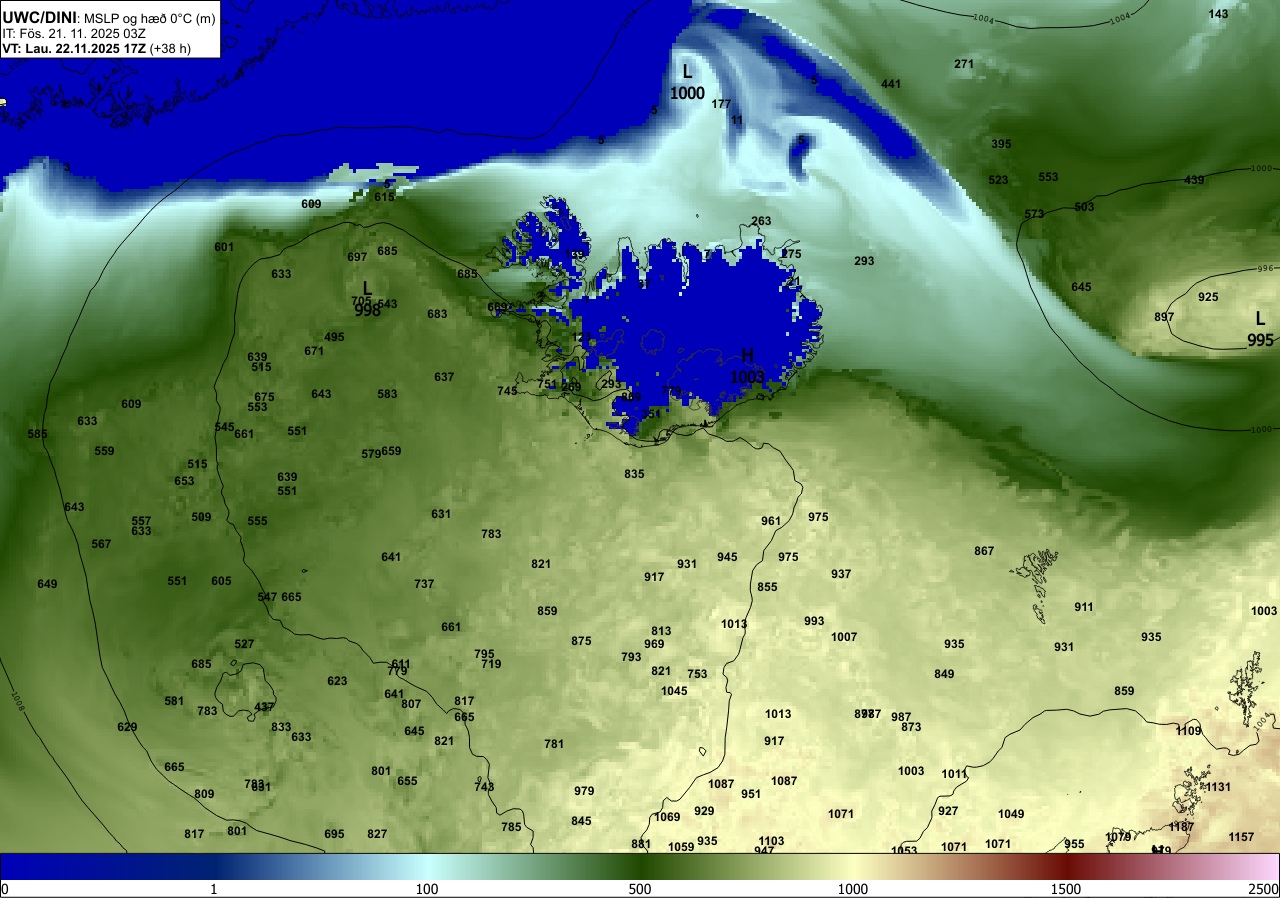Click the freezing level value 737

pyautogui.click(x=424, y=584)
